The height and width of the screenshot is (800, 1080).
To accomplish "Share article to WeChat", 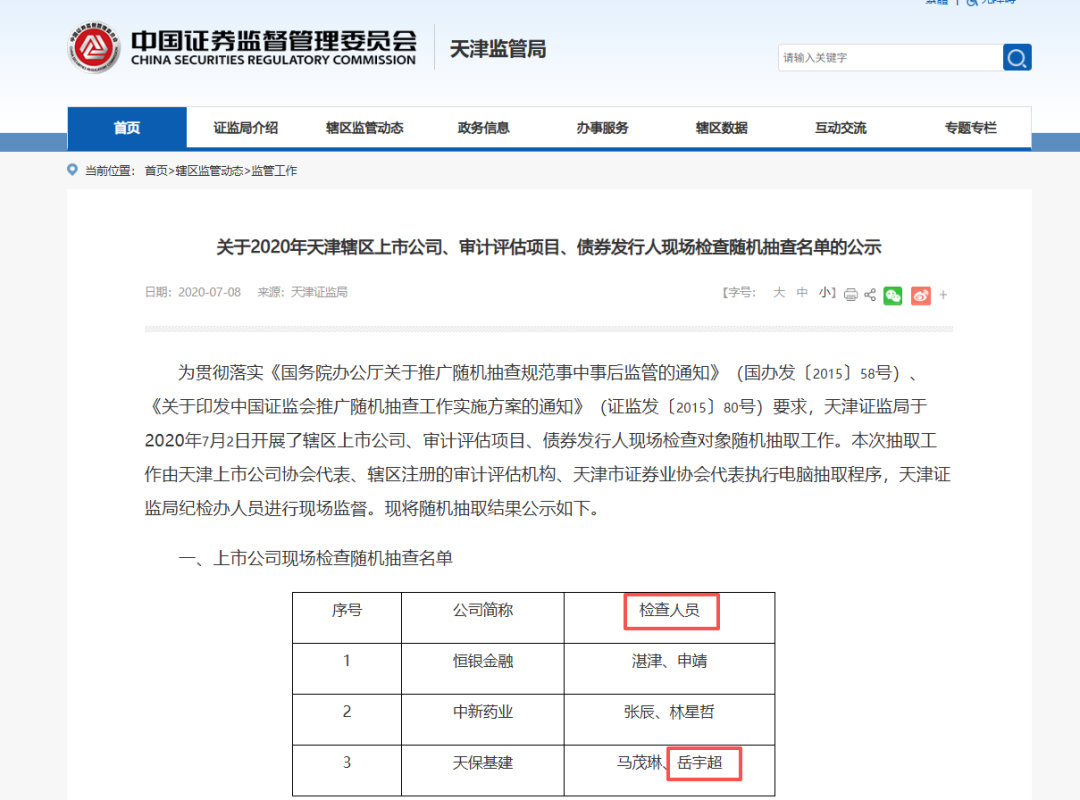I will [893, 295].
